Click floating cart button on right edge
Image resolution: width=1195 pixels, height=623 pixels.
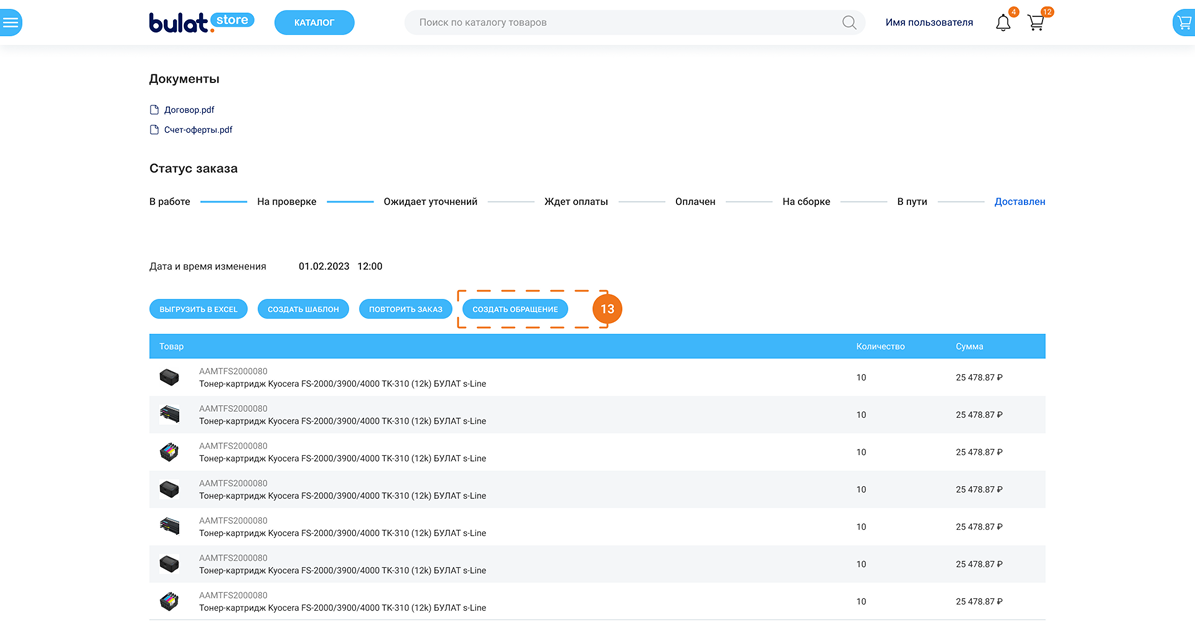1184,22
